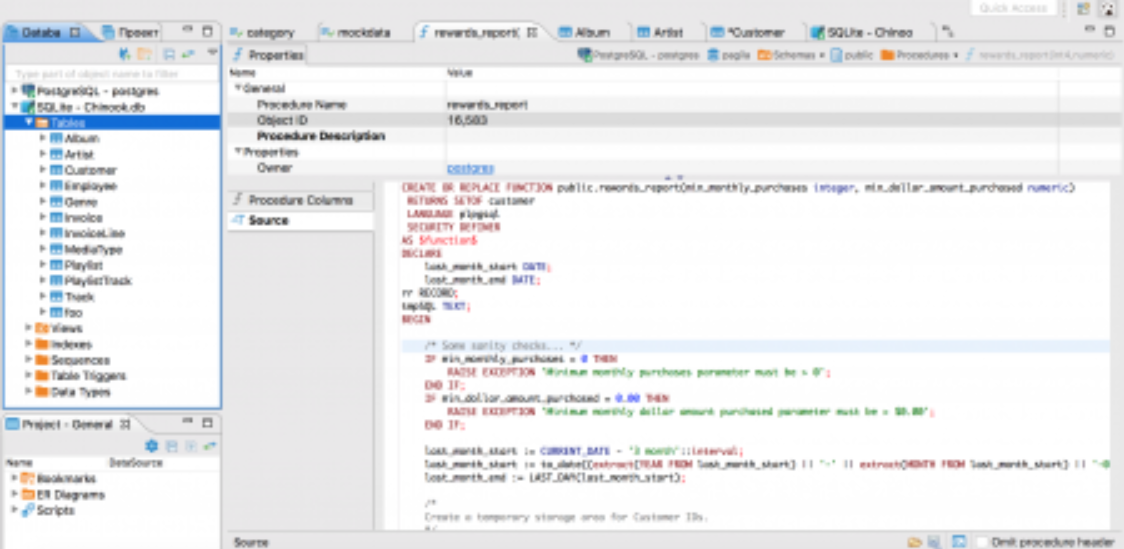Open the Project panel settings gear icon
1124x549 pixels.
152,446
